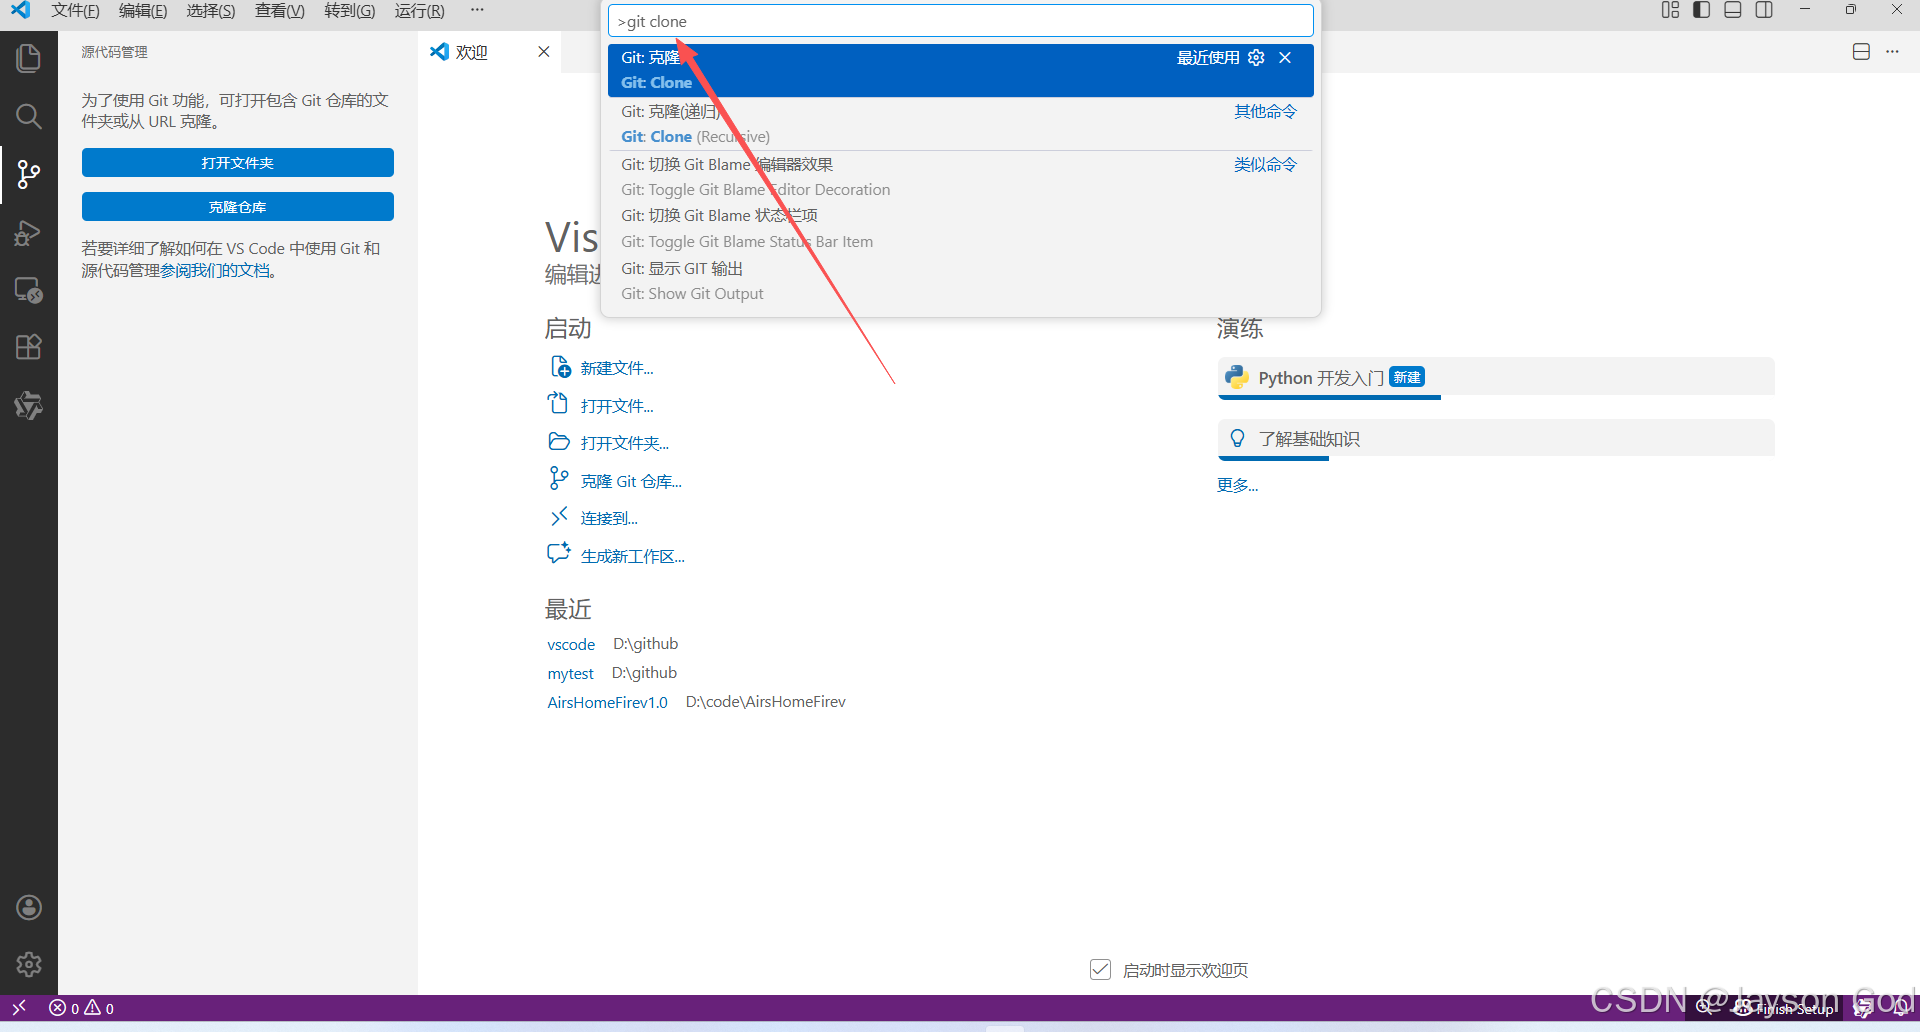
Task: Configure keybinding gear for Git Clone
Action: 1256,58
